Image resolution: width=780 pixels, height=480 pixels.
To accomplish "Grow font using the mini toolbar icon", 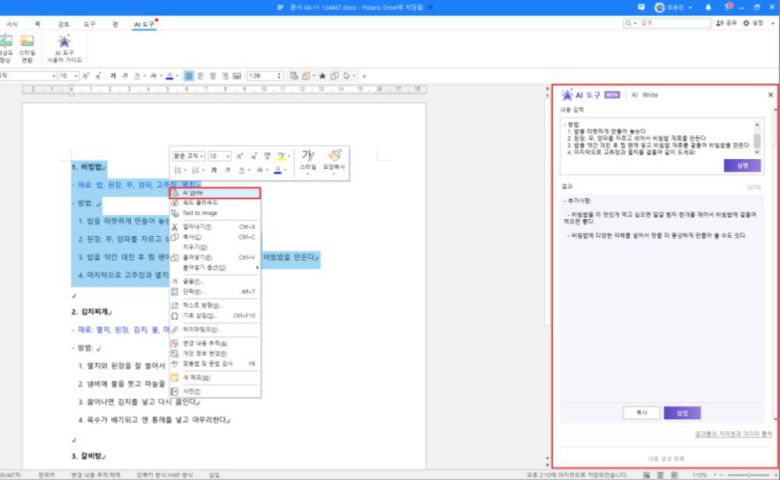I will tap(239, 156).
